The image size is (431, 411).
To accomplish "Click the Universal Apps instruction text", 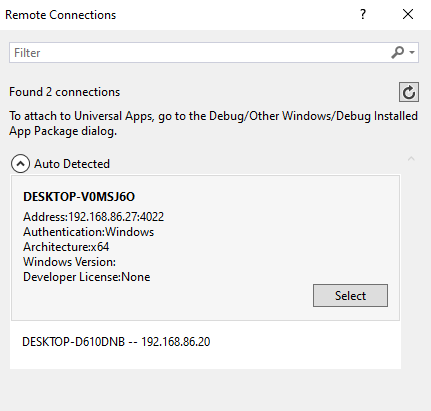I will tap(213, 123).
